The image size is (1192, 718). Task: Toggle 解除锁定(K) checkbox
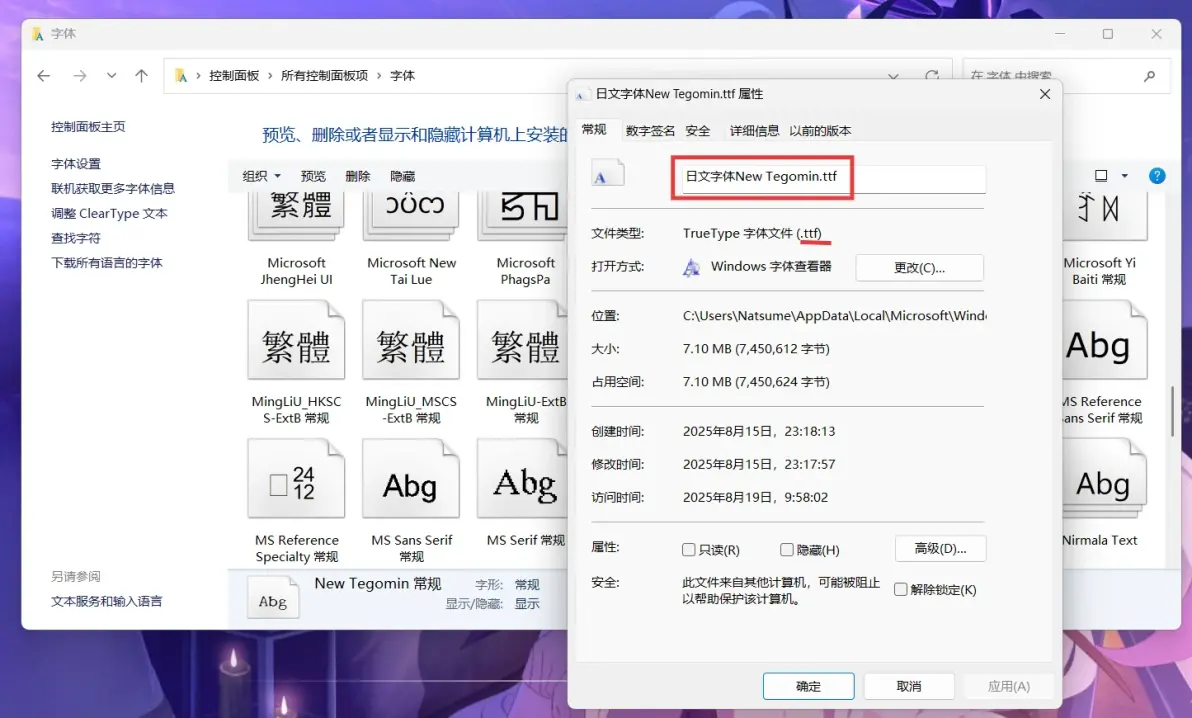901,589
